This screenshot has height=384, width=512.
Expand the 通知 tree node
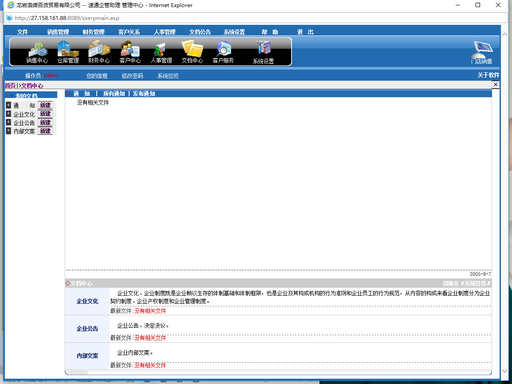9,105
